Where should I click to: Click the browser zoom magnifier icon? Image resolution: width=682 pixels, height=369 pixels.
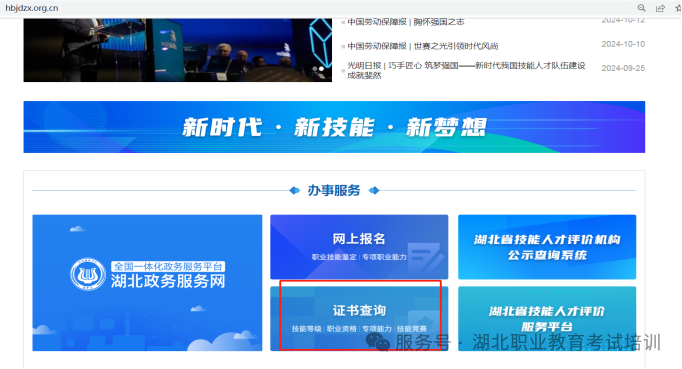coord(641,8)
